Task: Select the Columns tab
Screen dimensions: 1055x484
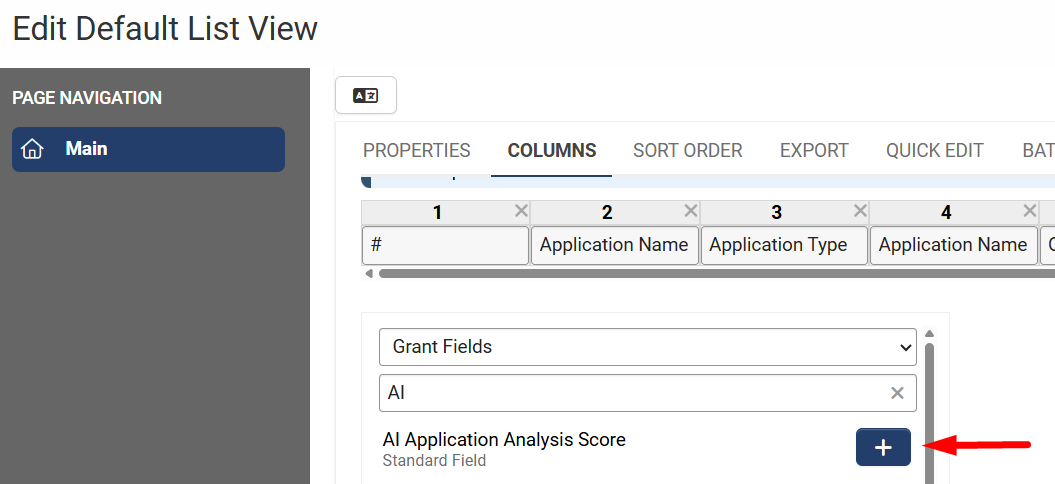Action: (x=552, y=150)
